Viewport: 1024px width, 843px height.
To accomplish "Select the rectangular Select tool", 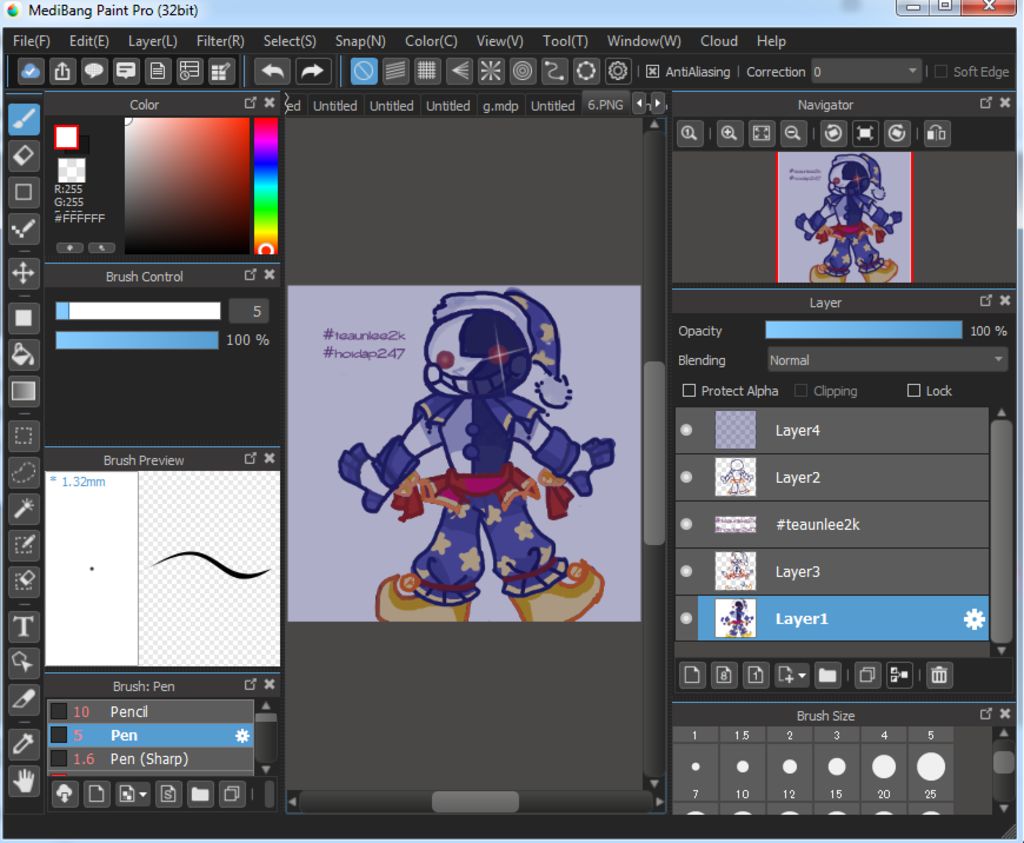I will pyautogui.click(x=24, y=436).
